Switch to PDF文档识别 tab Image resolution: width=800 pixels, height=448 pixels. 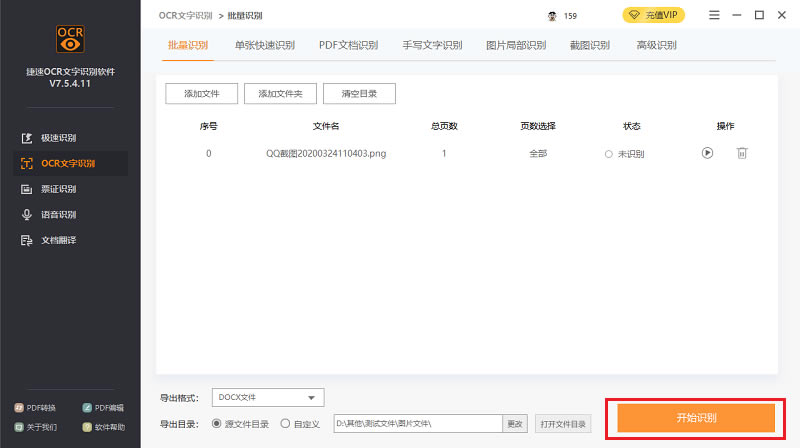point(348,45)
